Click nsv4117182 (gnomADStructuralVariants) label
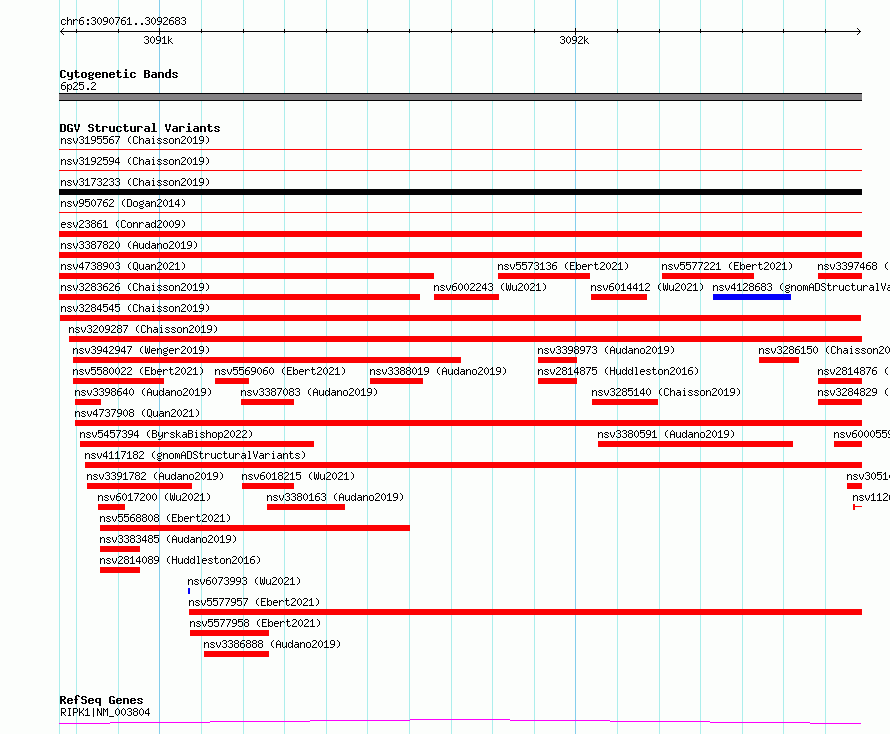Viewport: 890px width, 734px height. point(195,455)
